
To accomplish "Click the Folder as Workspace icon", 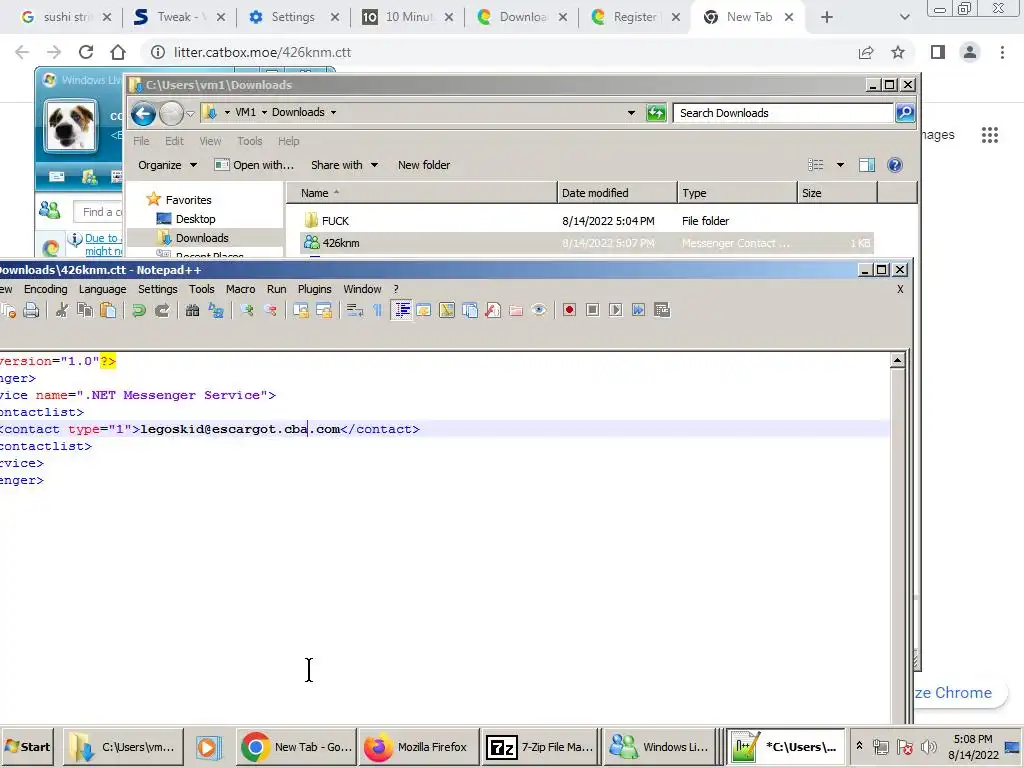I will click(516, 310).
